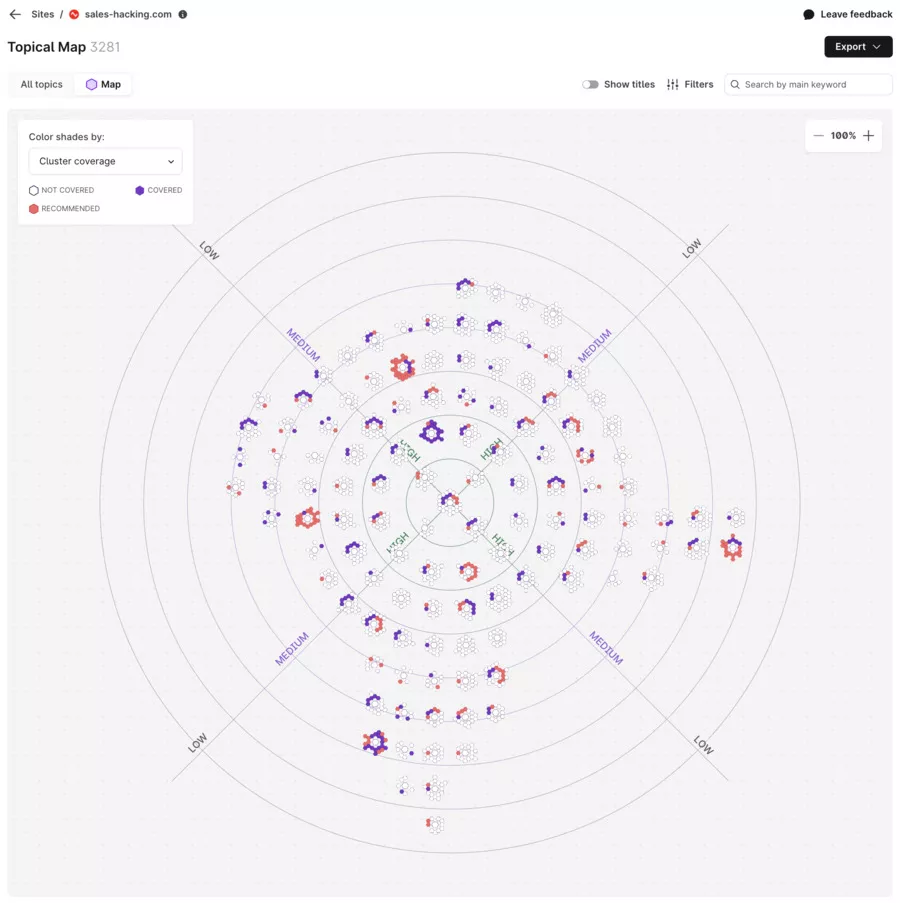This screenshot has height=903, width=900.
Task: Toggle the COVERED legend item
Action: [140, 189]
